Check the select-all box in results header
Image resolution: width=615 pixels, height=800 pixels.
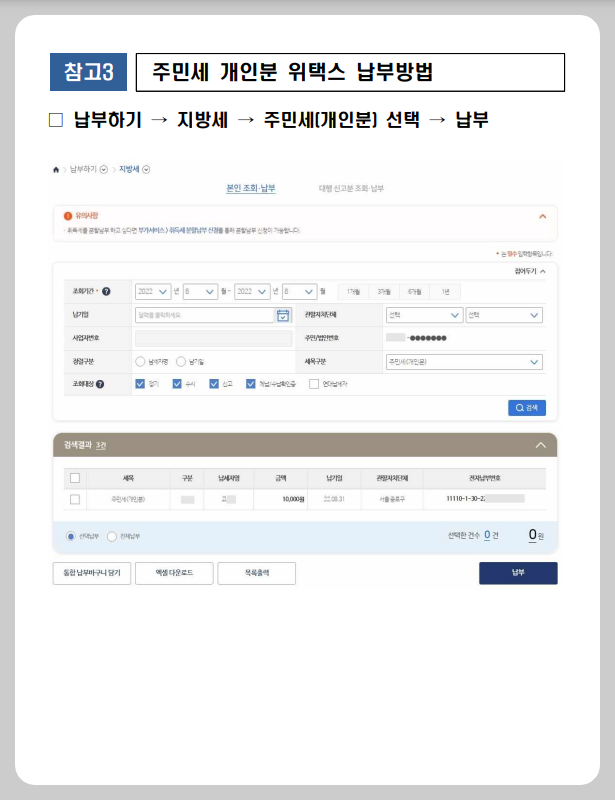tap(75, 478)
